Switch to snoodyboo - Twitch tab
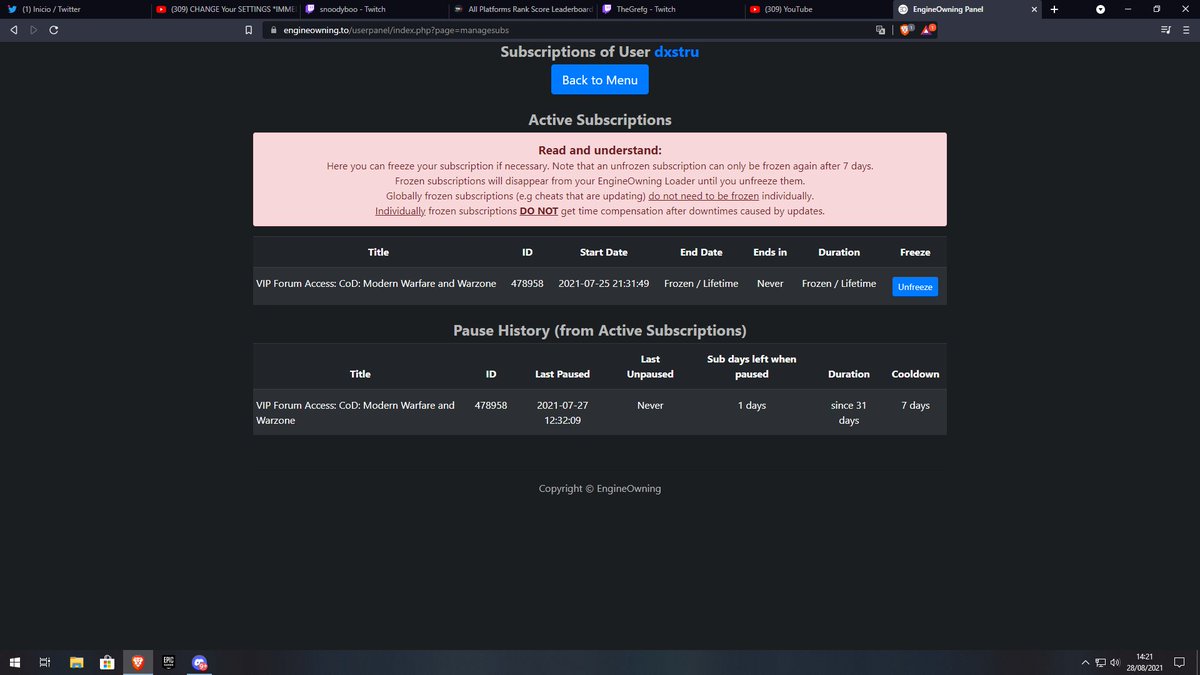The width and height of the screenshot is (1200, 675). click(x=373, y=9)
